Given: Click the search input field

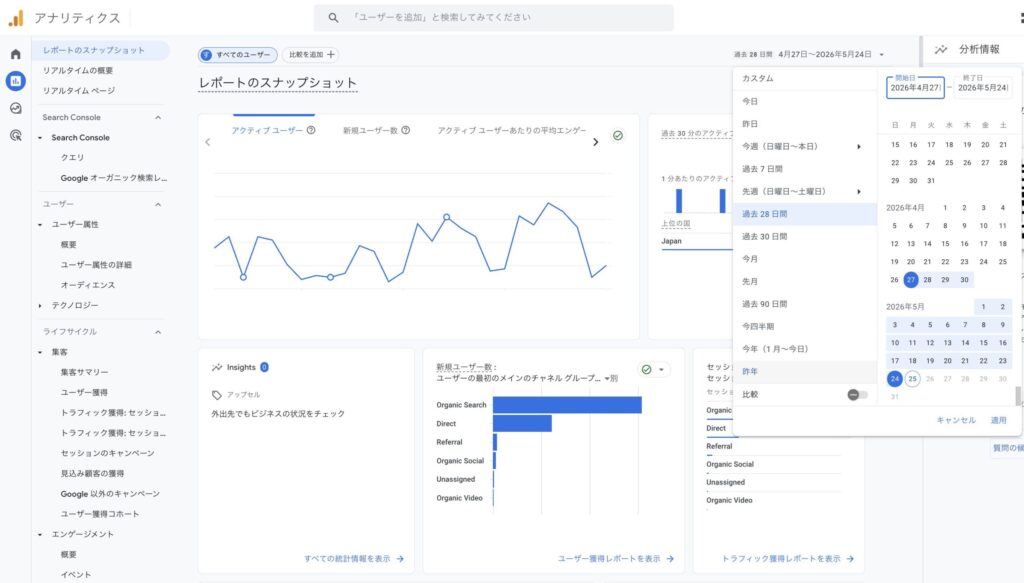Looking at the screenshot, I should pyautogui.click(x=494, y=18).
